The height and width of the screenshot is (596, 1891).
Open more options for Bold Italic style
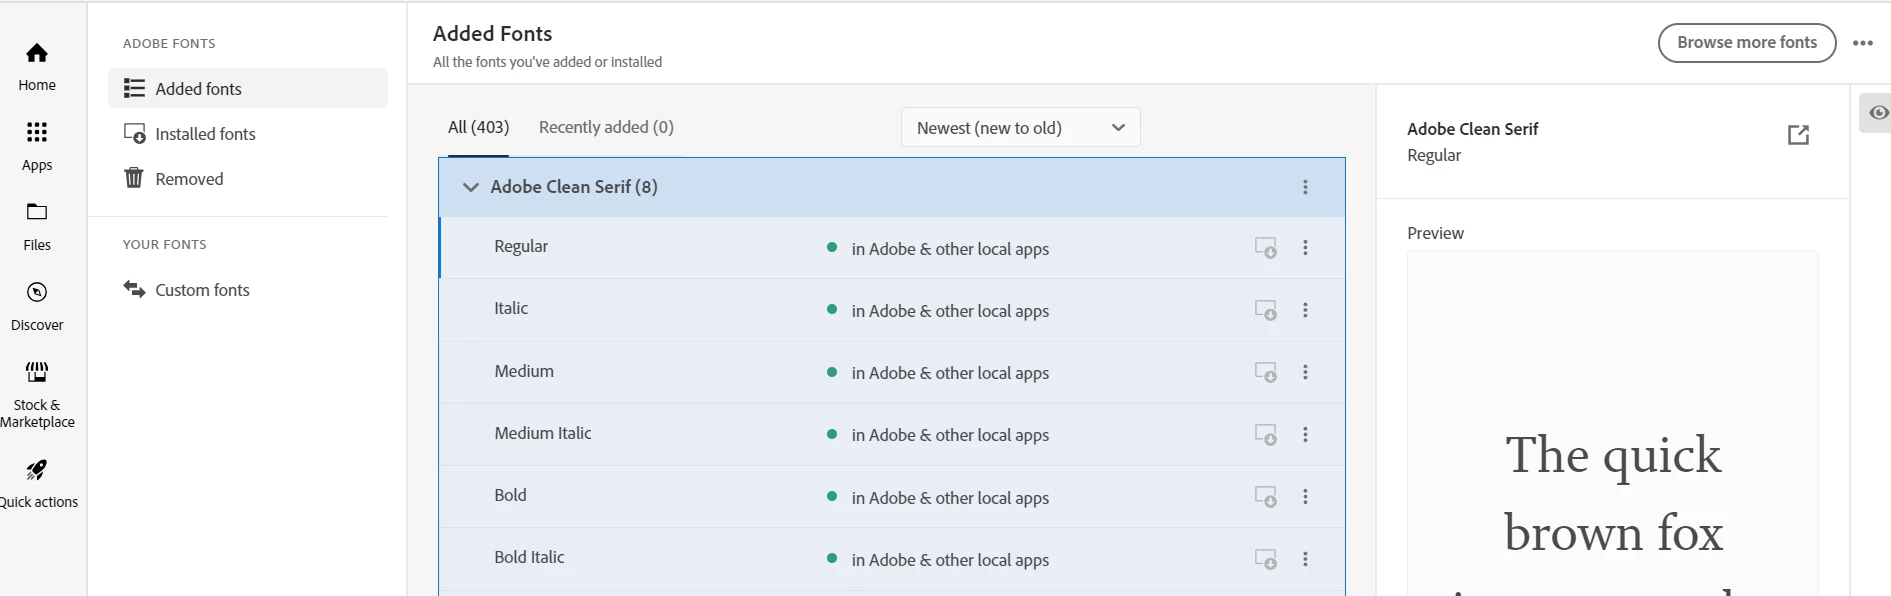point(1305,558)
